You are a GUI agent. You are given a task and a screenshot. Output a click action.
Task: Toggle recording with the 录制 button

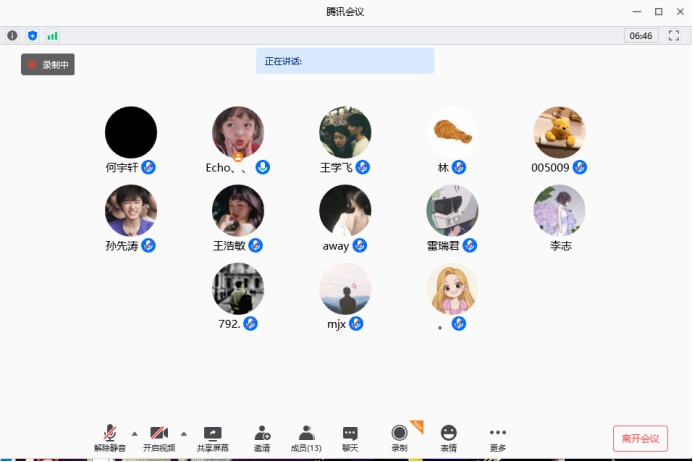point(399,438)
